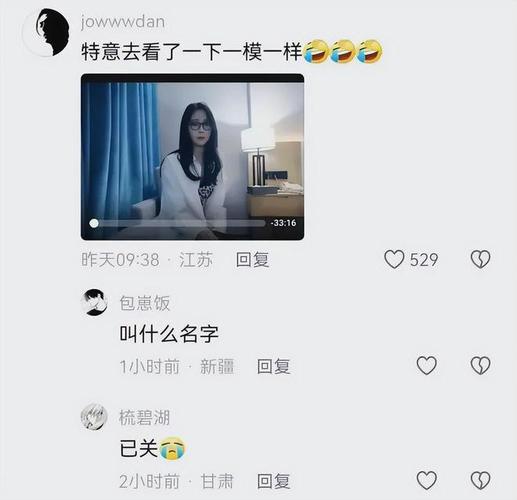
Task: Click username jowwwdan
Action: point(123,22)
